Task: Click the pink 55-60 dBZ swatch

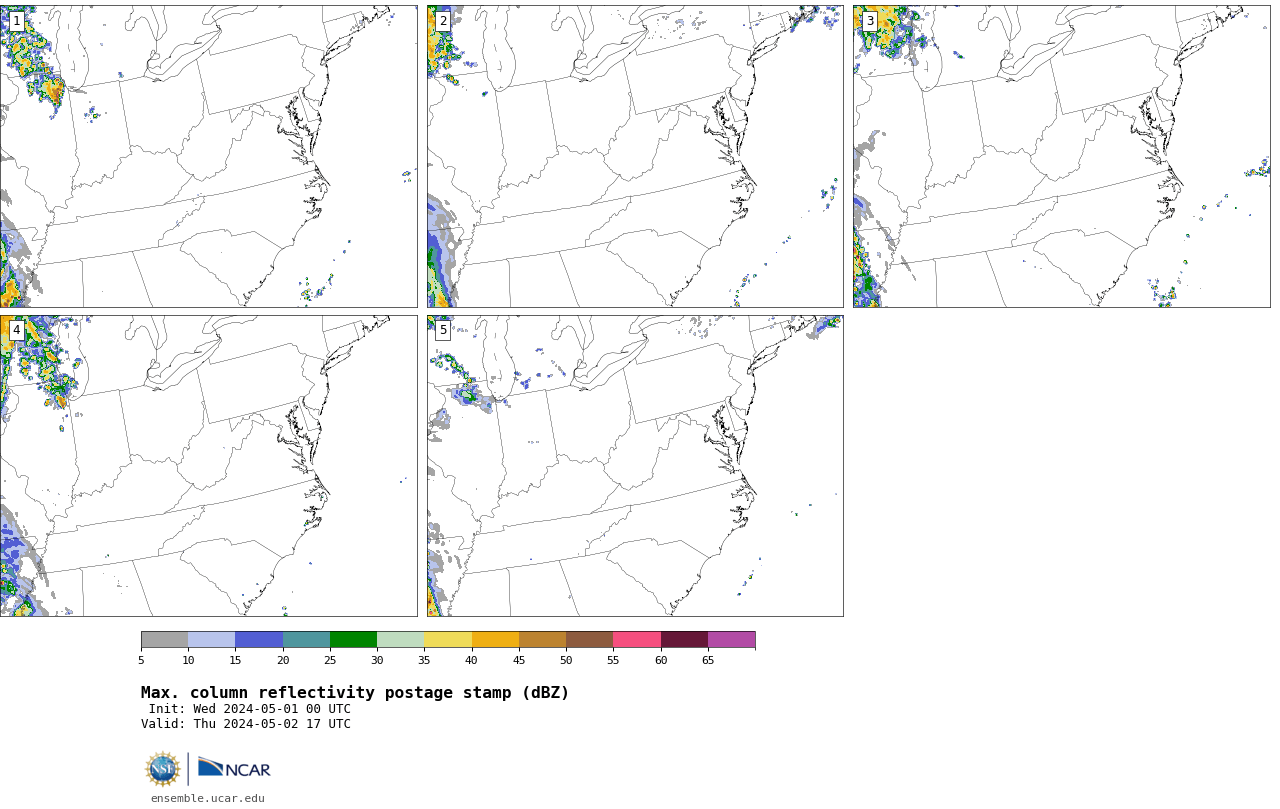Action: [637, 640]
